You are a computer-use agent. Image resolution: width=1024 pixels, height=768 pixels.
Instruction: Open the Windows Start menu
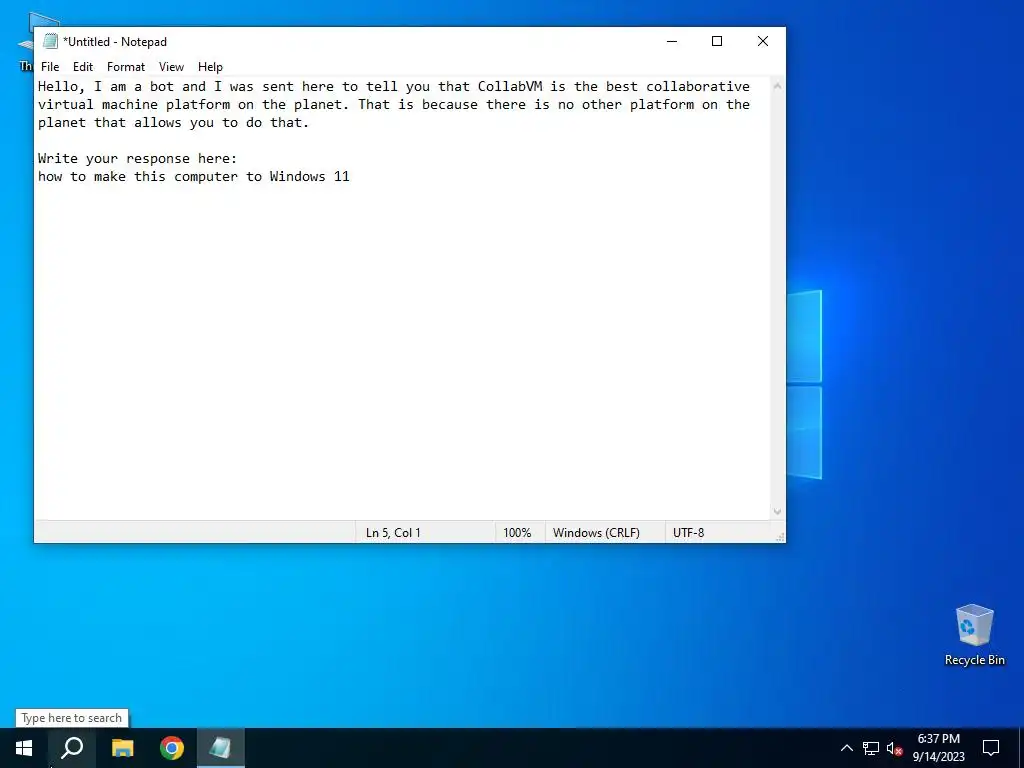[x=24, y=748]
